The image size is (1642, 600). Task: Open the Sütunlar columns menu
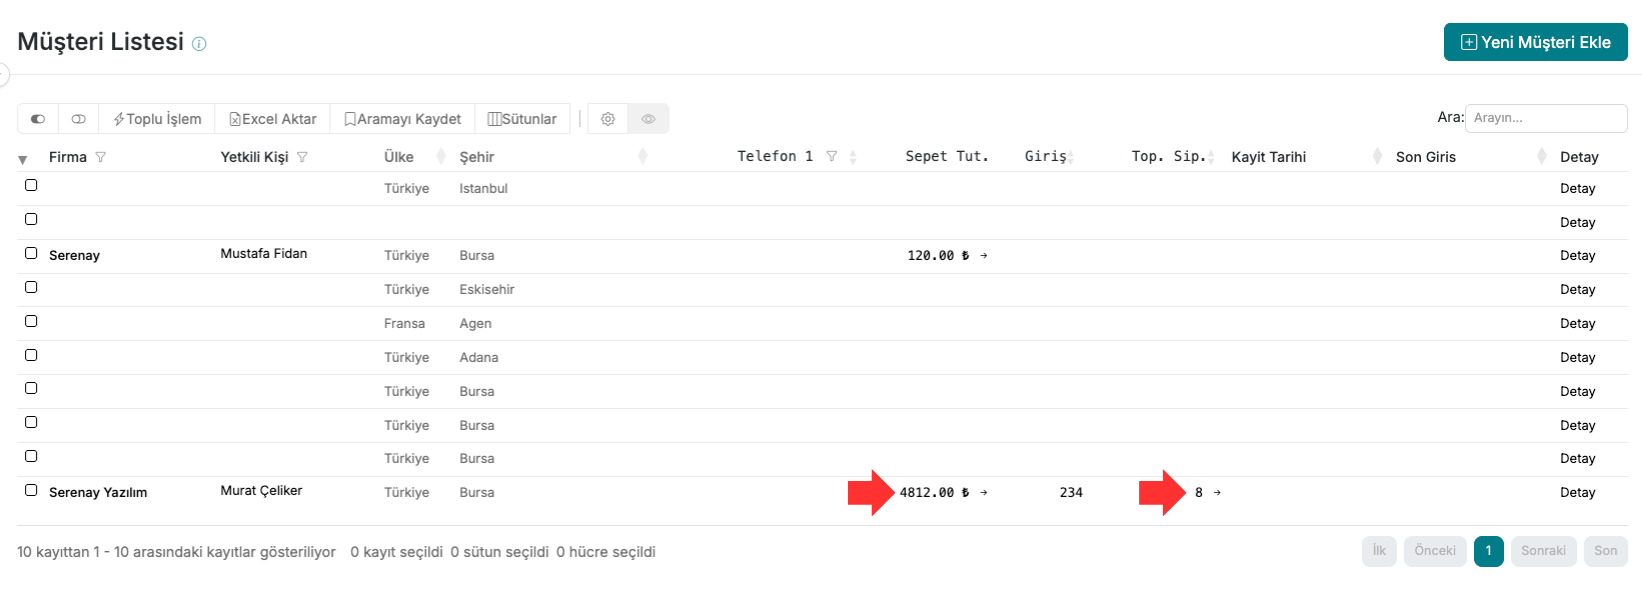[x=522, y=119]
